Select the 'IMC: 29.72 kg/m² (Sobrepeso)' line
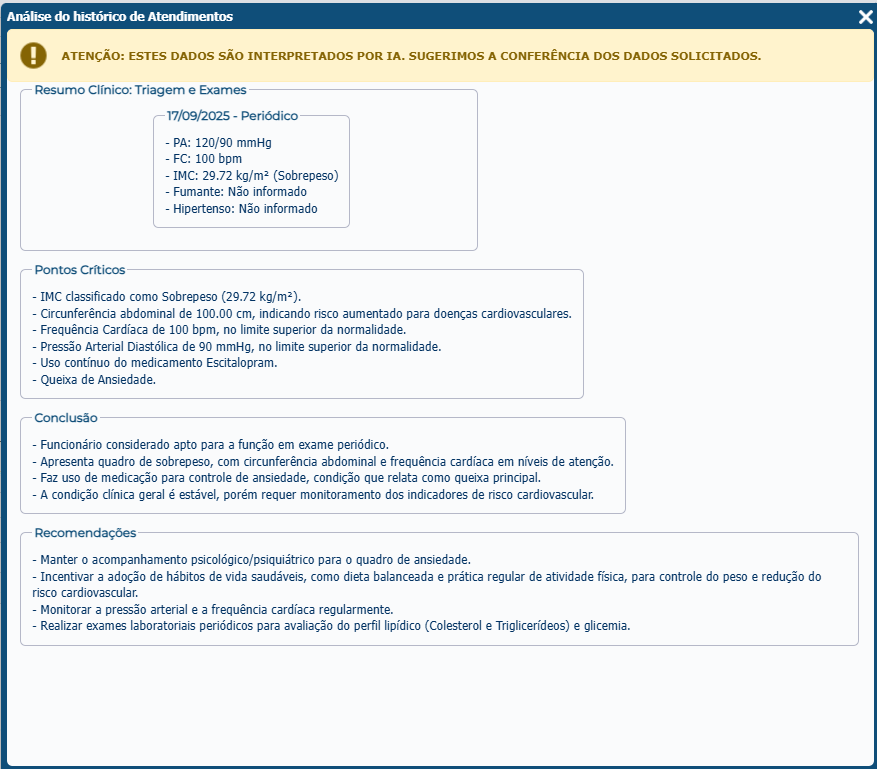The image size is (877, 769). pyautogui.click(x=251, y=176)
